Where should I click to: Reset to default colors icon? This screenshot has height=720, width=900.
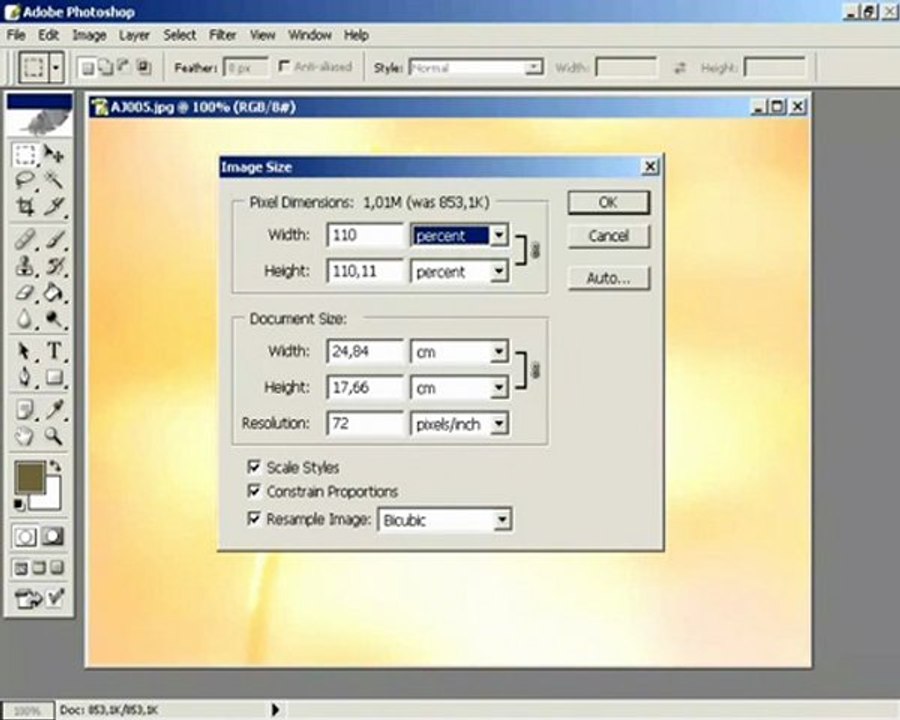[19, 505]
